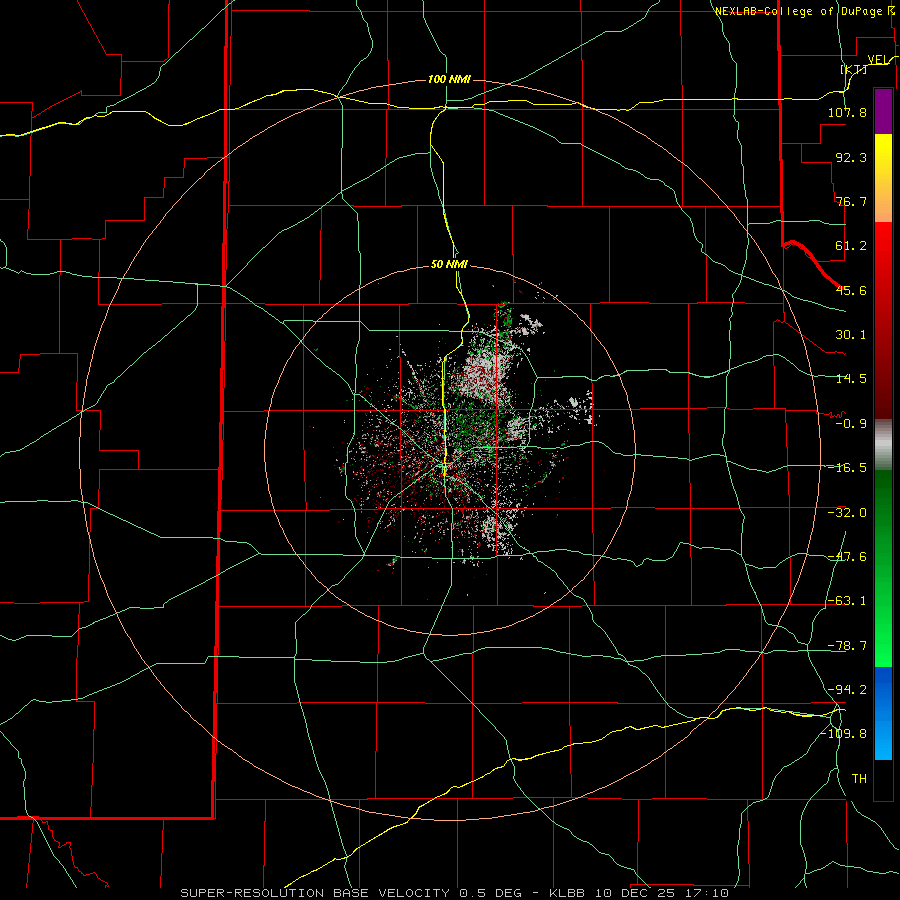Viewport: 900px width, 900px height.
Task: Click the 30.1 velocity scale value
Action: 851,335
